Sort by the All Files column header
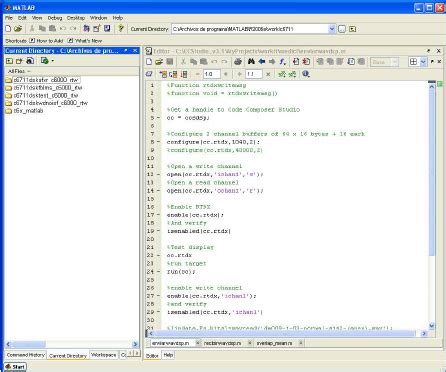The width and height of the screenshot is (446, 372). coord(72,71)
